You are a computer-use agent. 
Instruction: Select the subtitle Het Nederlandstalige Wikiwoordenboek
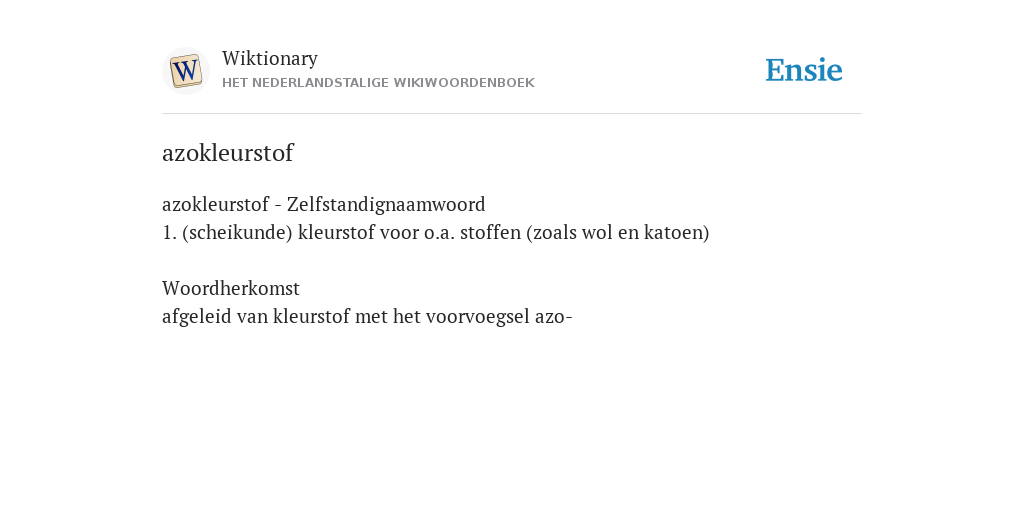(378, 83)
